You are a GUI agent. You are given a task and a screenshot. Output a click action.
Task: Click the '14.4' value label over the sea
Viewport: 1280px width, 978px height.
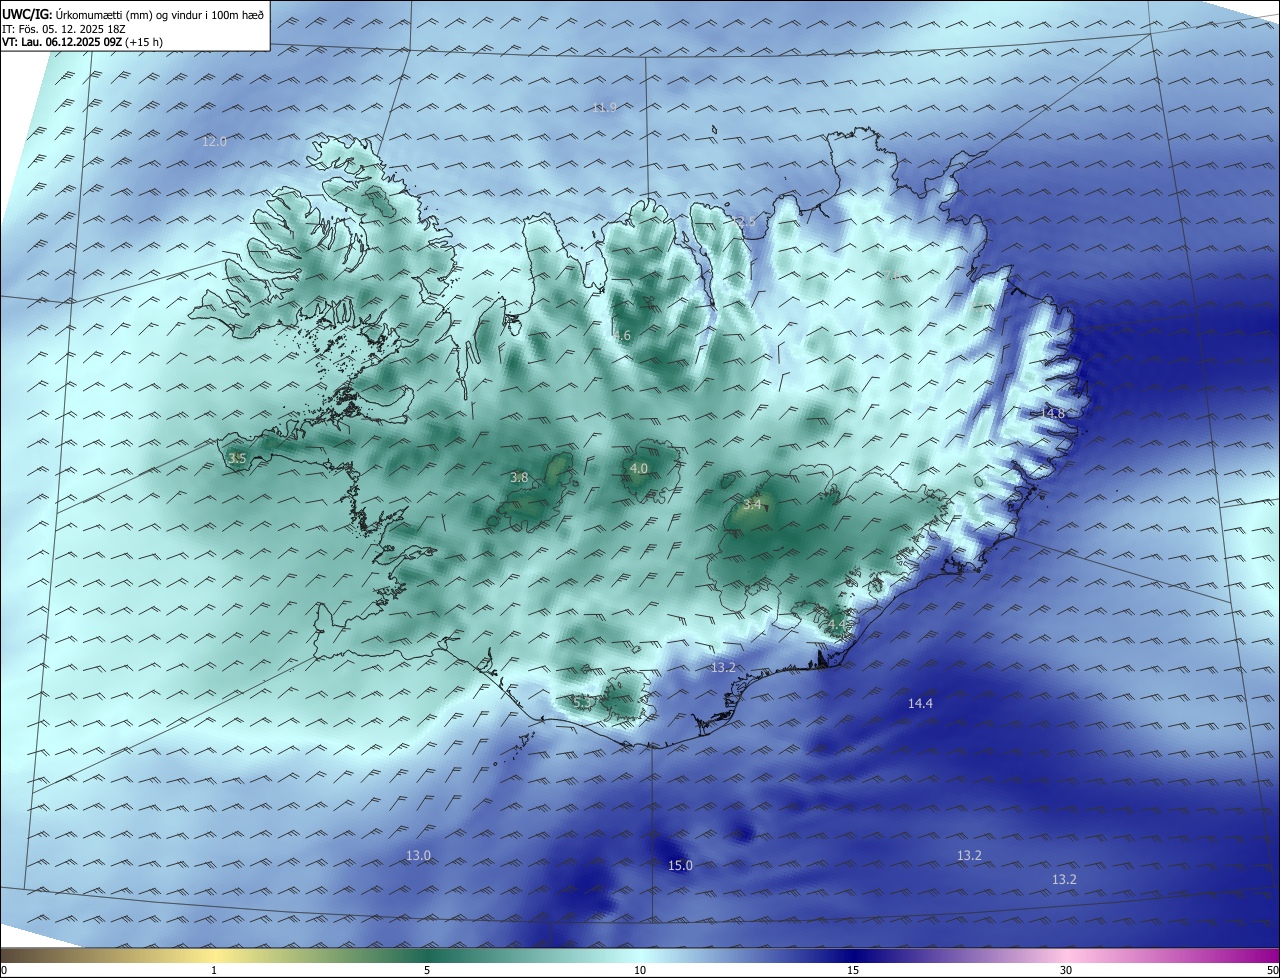[x=920, y=704]
